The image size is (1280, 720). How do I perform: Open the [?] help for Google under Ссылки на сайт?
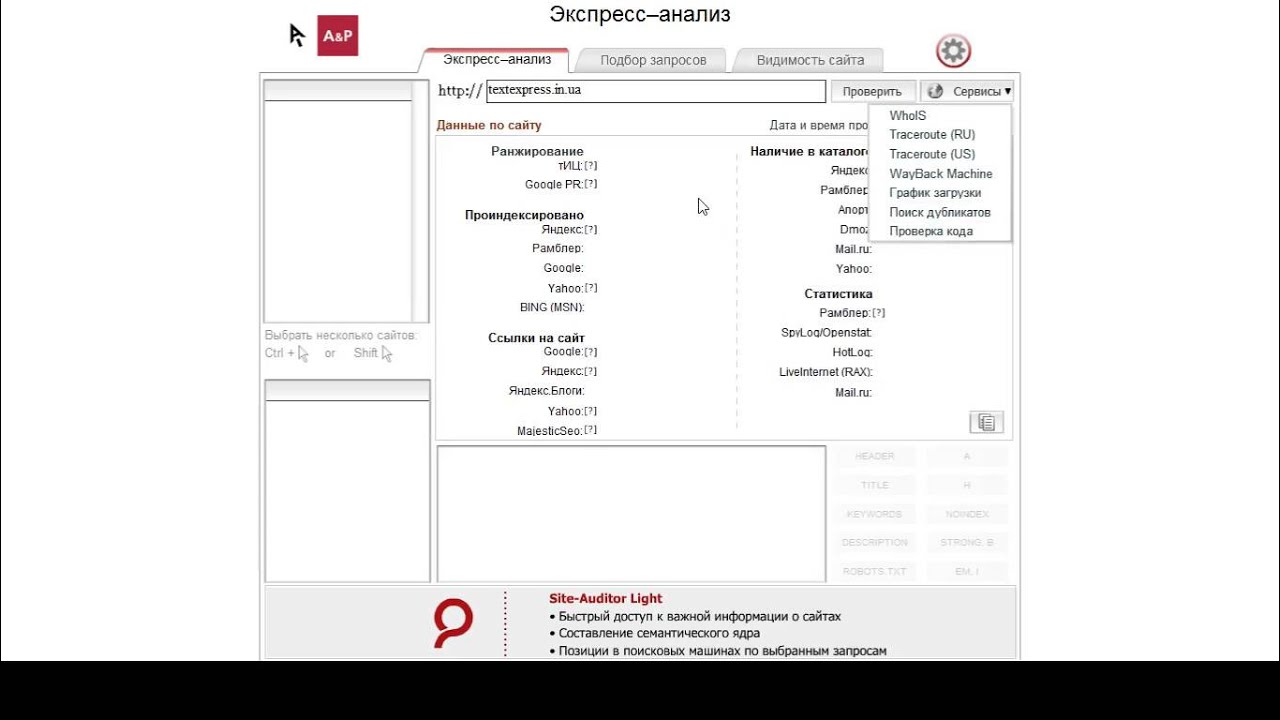point(591,352)
